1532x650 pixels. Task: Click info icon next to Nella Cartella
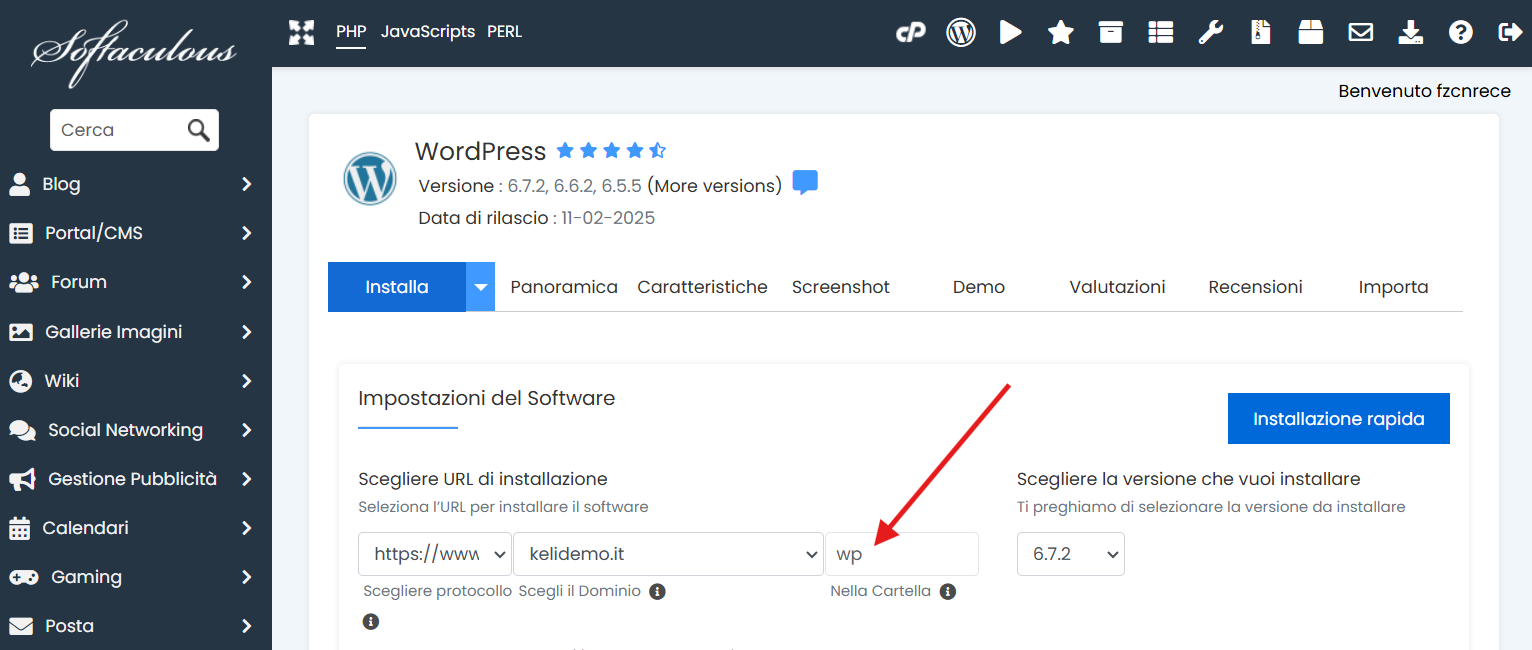948,591
